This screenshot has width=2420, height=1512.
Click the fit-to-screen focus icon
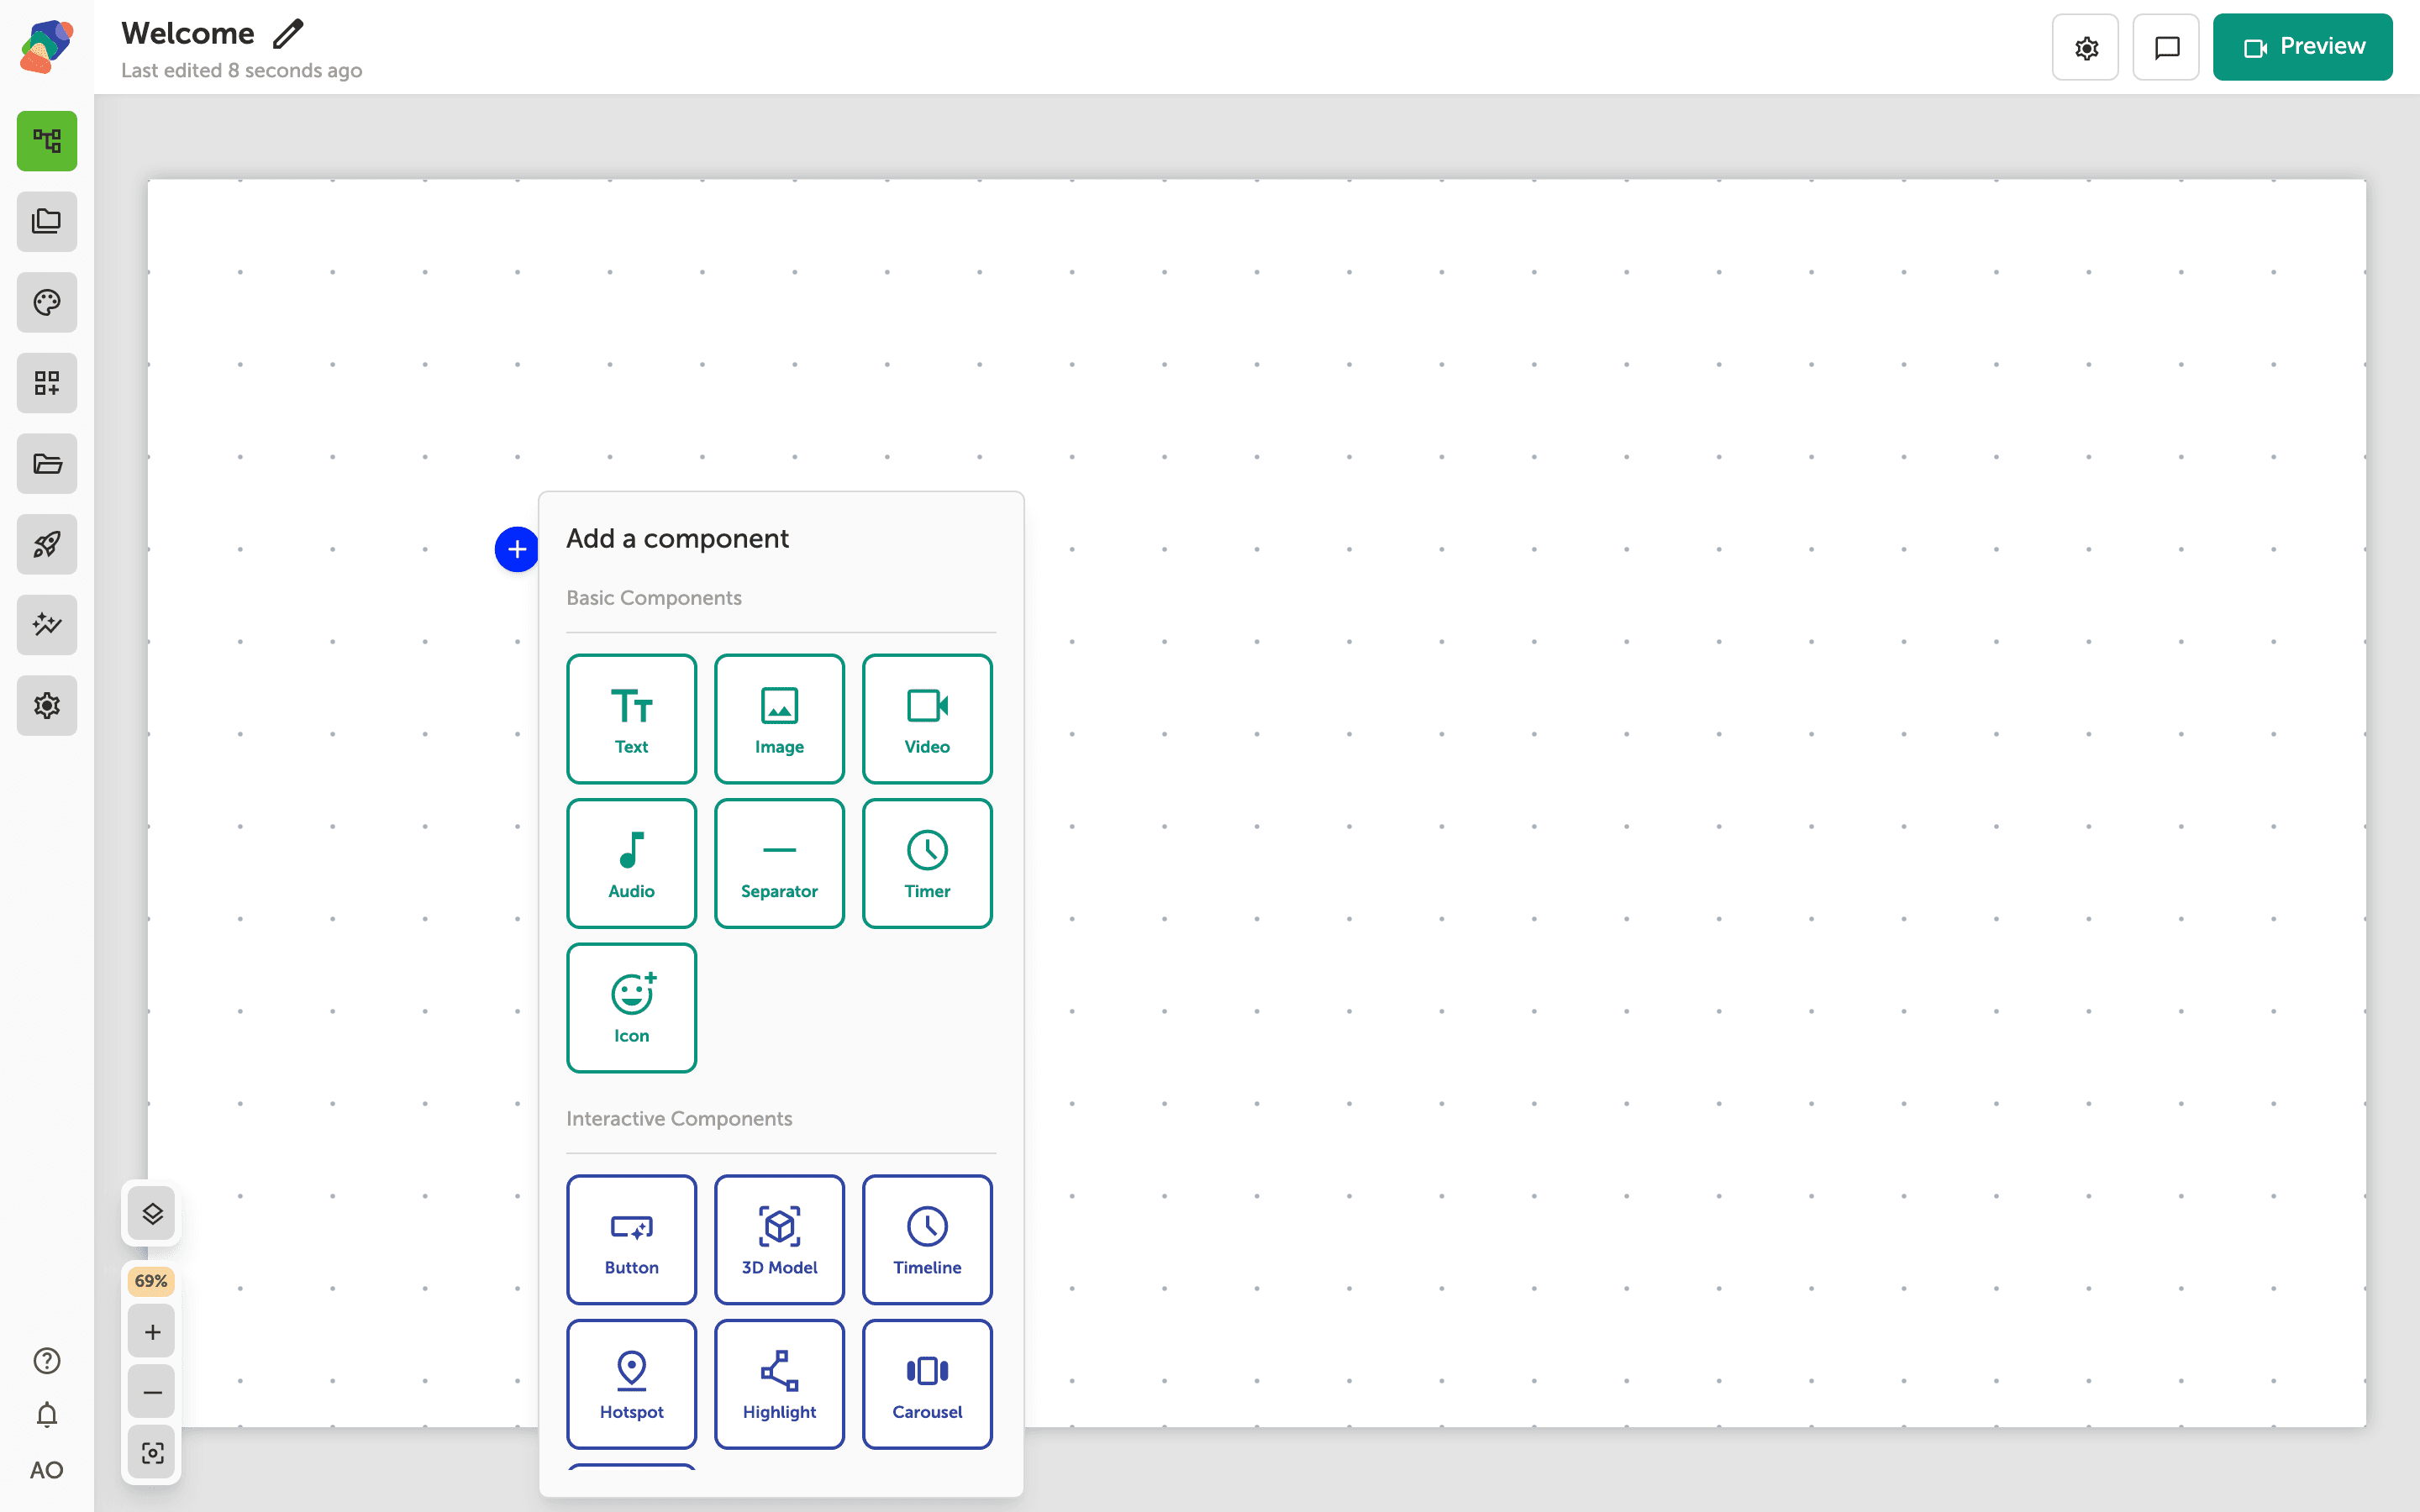152,1452
